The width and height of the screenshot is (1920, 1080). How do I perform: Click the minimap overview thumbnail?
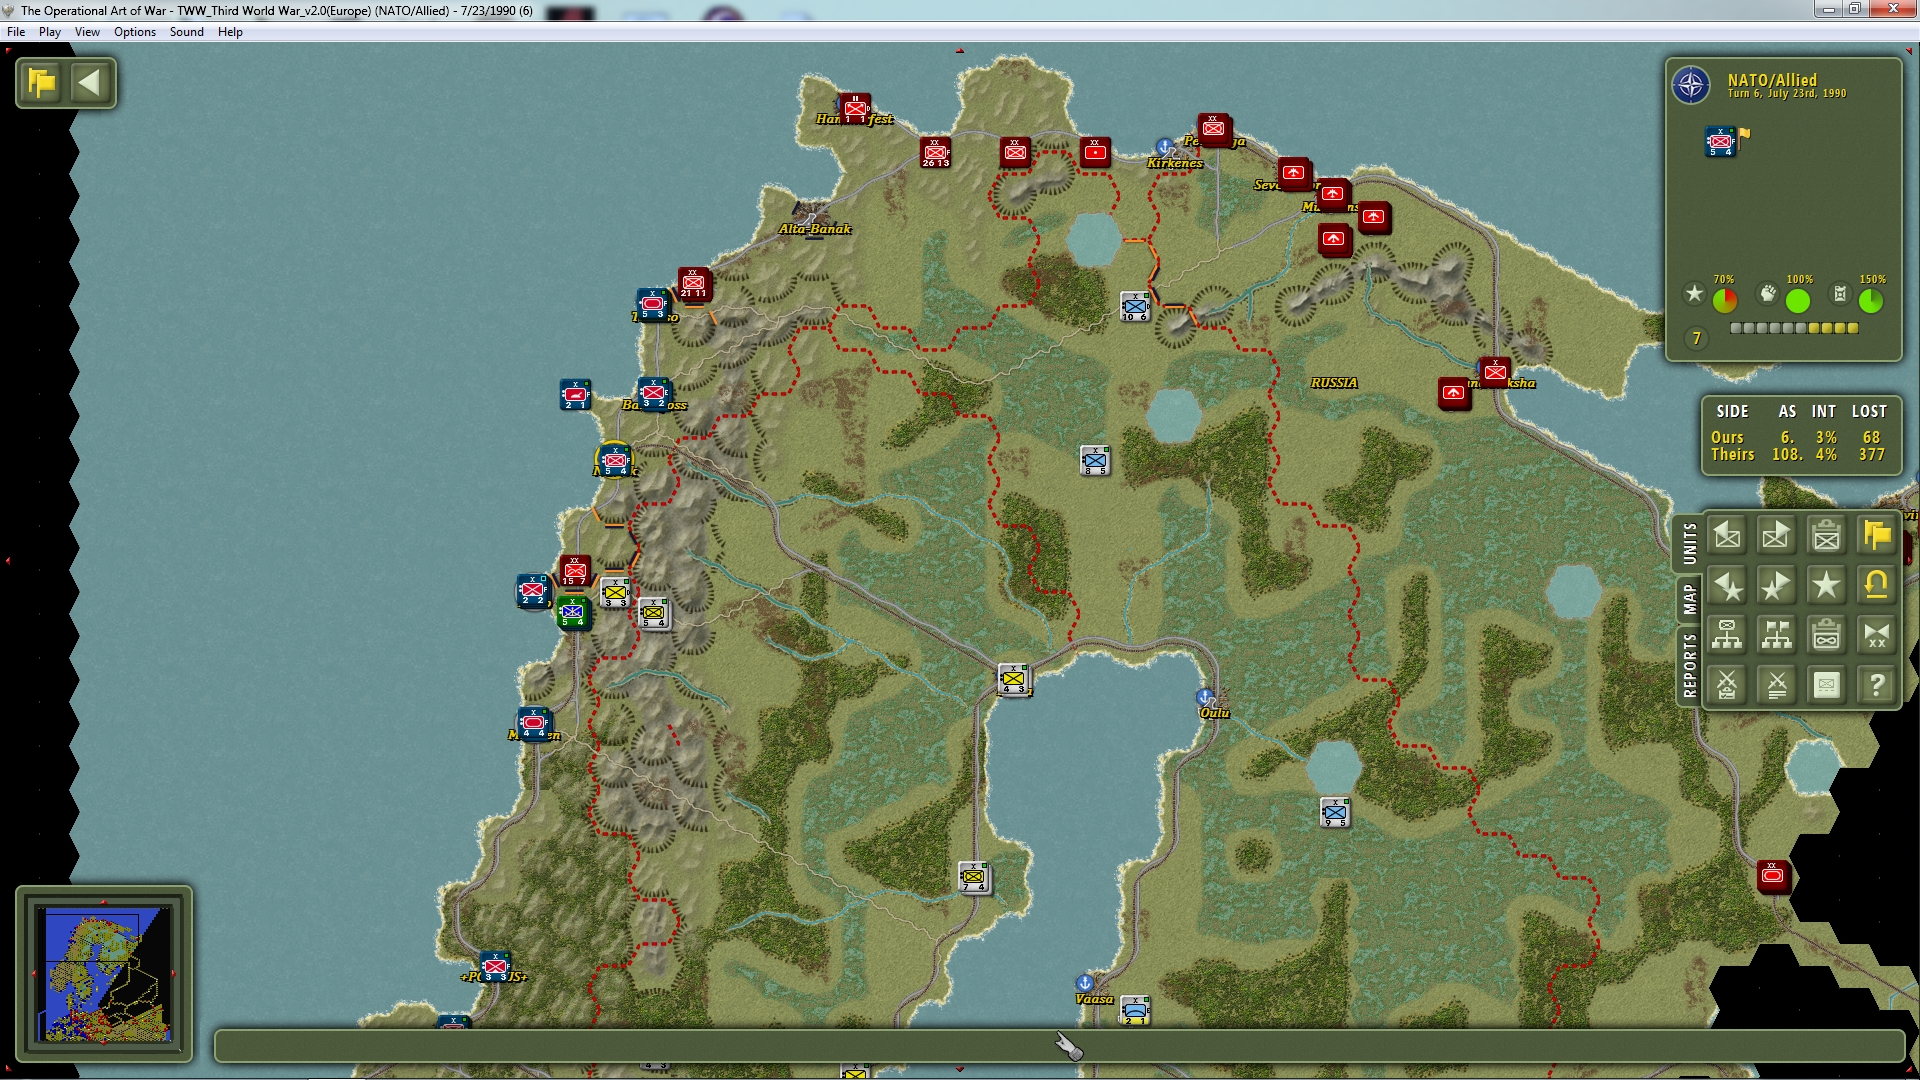point(104,974)
